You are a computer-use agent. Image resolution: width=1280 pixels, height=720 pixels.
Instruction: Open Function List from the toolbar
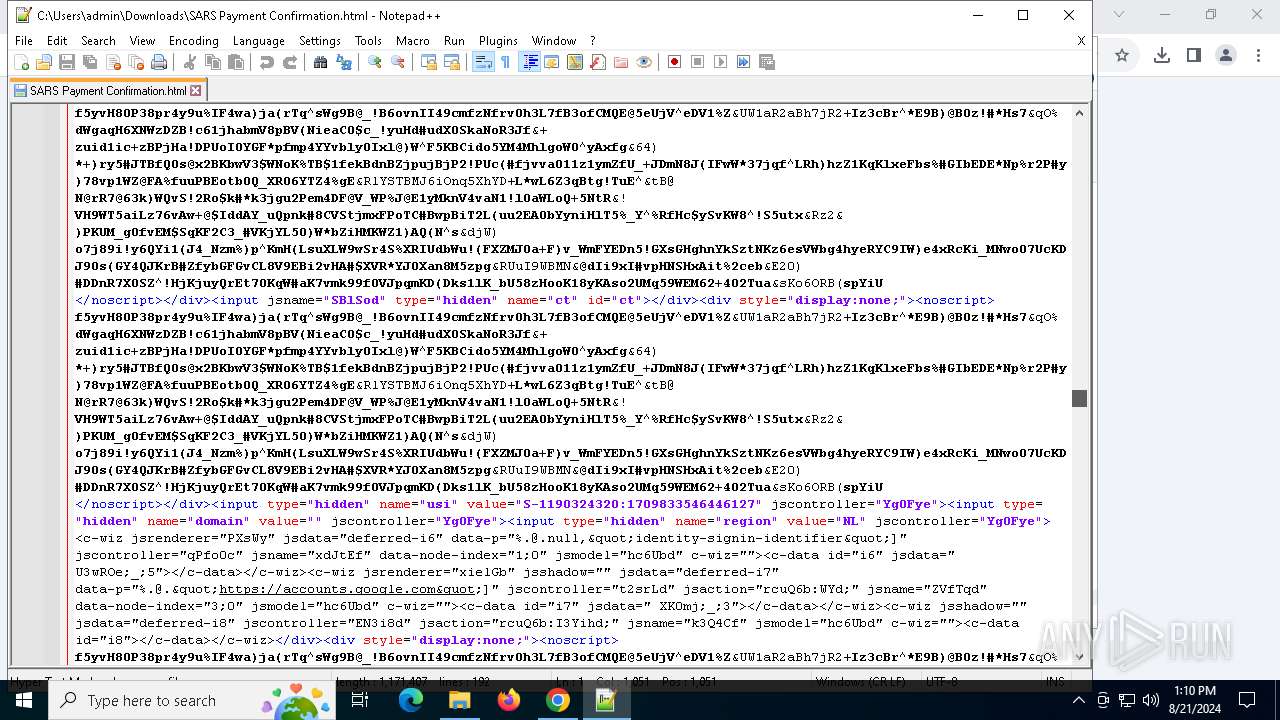[x=598, y=62]
